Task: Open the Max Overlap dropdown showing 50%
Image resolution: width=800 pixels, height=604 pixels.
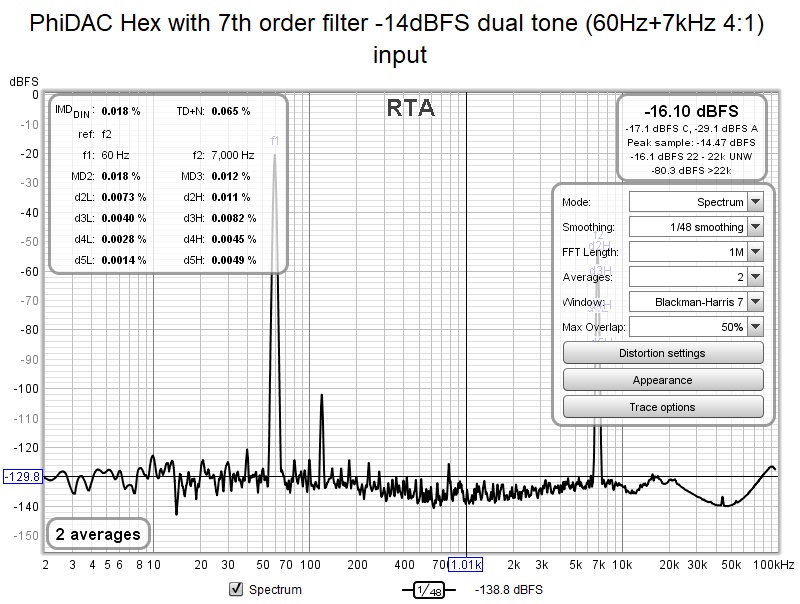Action: [x=696, y=327]
